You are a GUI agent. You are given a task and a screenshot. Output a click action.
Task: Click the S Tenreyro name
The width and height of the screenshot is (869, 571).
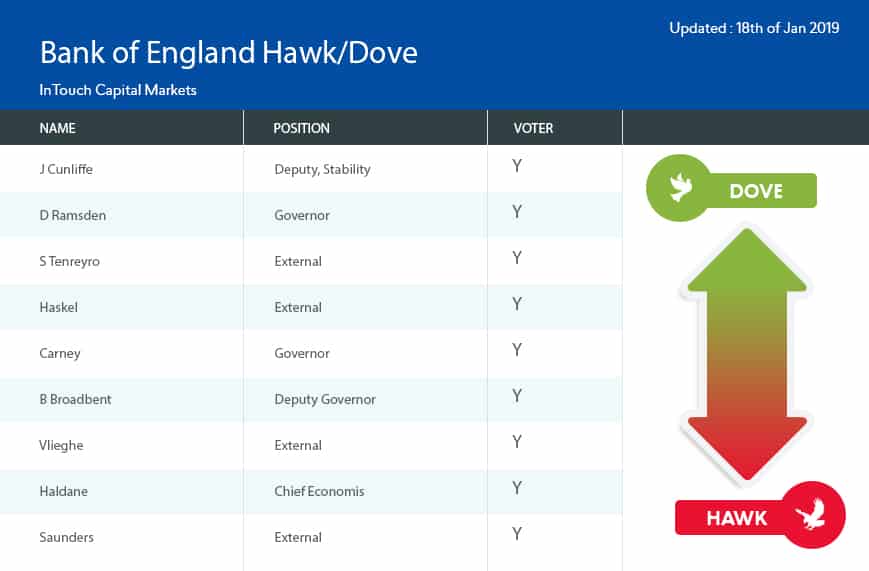[69, 261]
